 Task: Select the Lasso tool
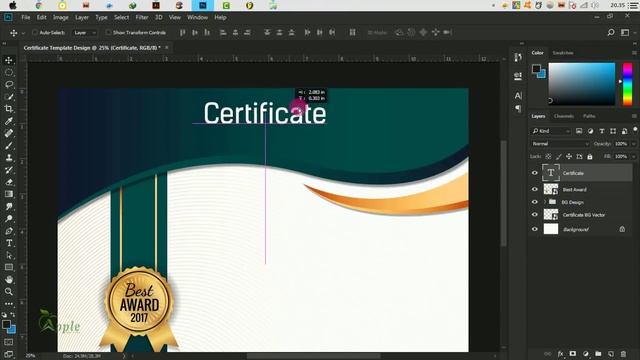point(9,84)
